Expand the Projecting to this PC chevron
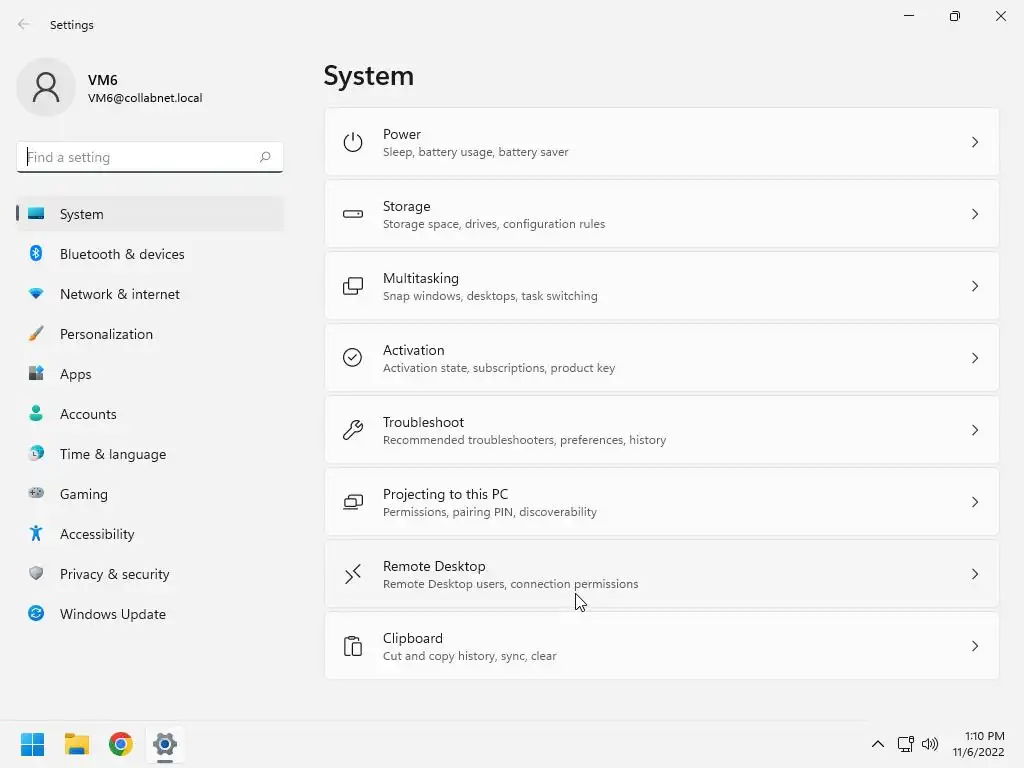 pyautogui.click(x=974, y=502)
